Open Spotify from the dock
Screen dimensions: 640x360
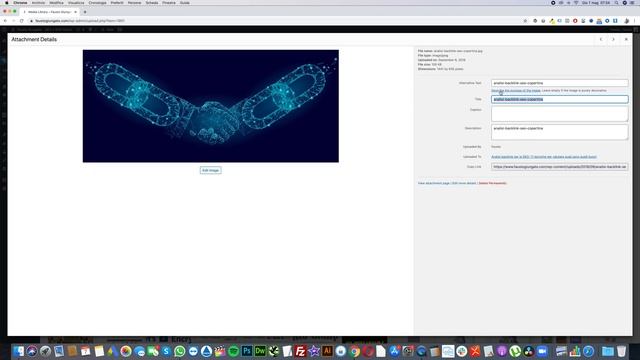click(x=233, y=351)
